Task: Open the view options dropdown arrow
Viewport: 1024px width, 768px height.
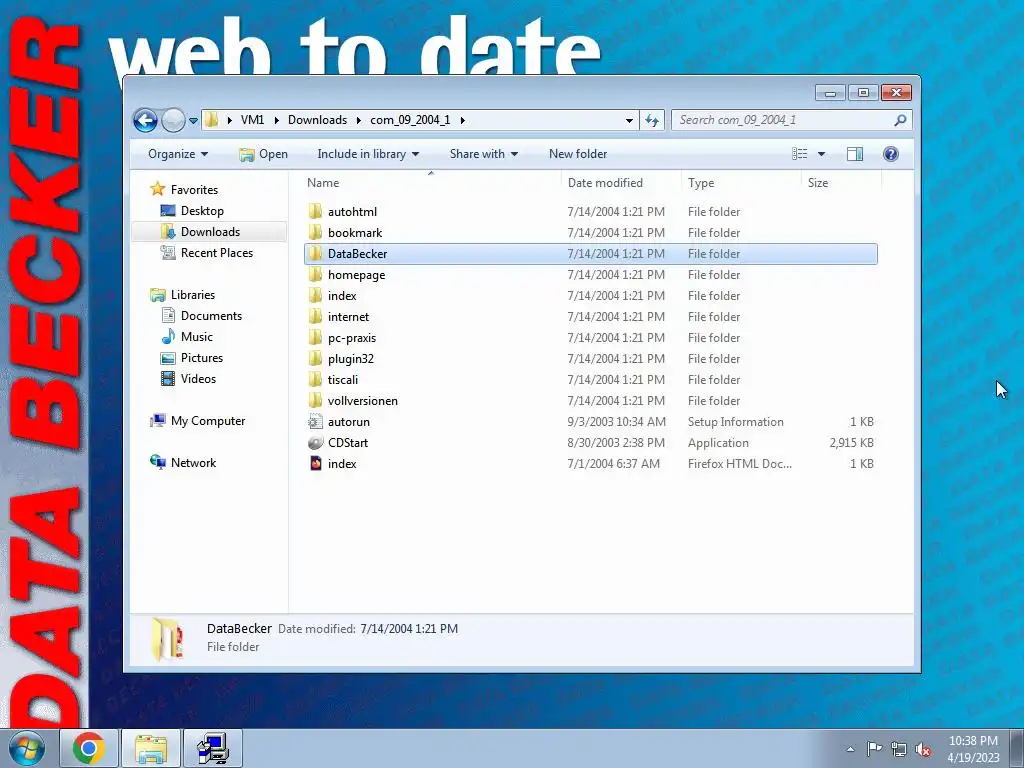Action: 822,154
